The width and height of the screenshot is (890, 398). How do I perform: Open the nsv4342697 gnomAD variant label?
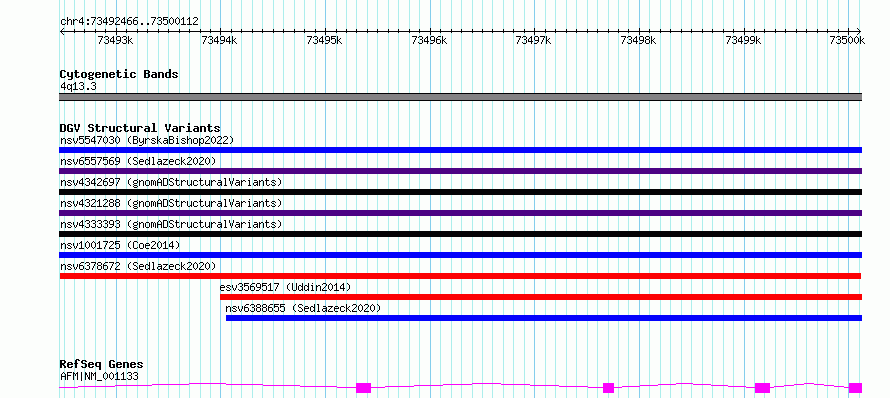tap(171, 182)
